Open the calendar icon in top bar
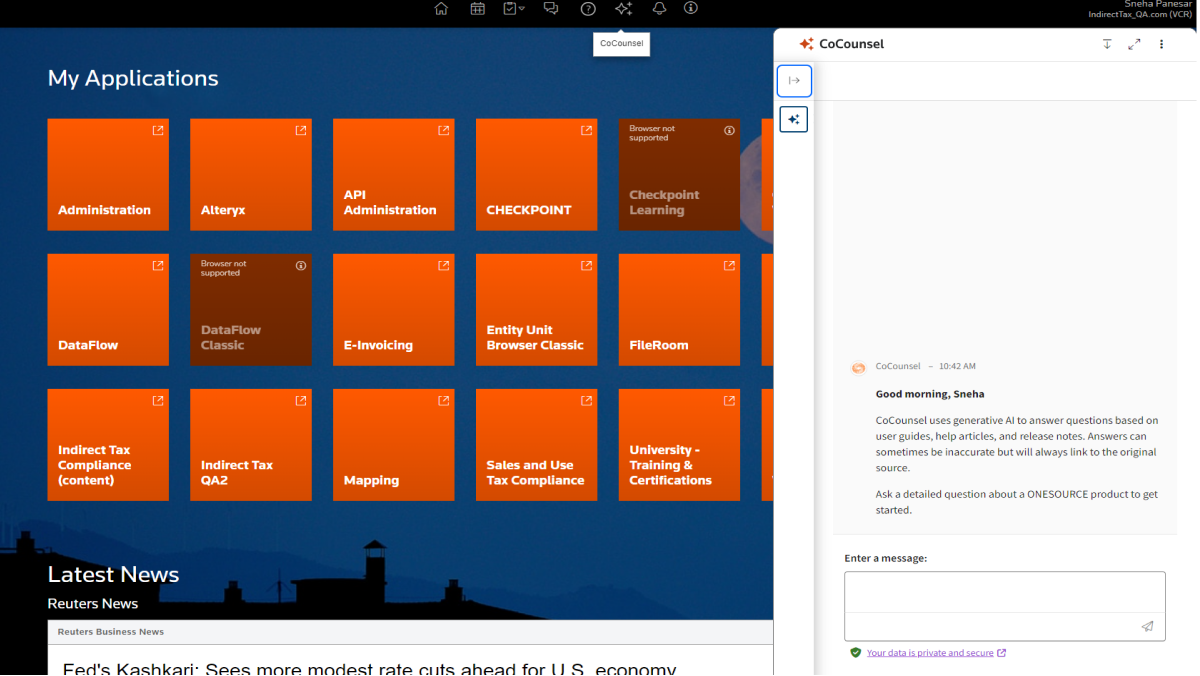The width and height of the screenshot is (1200, 676). [478, 9]
